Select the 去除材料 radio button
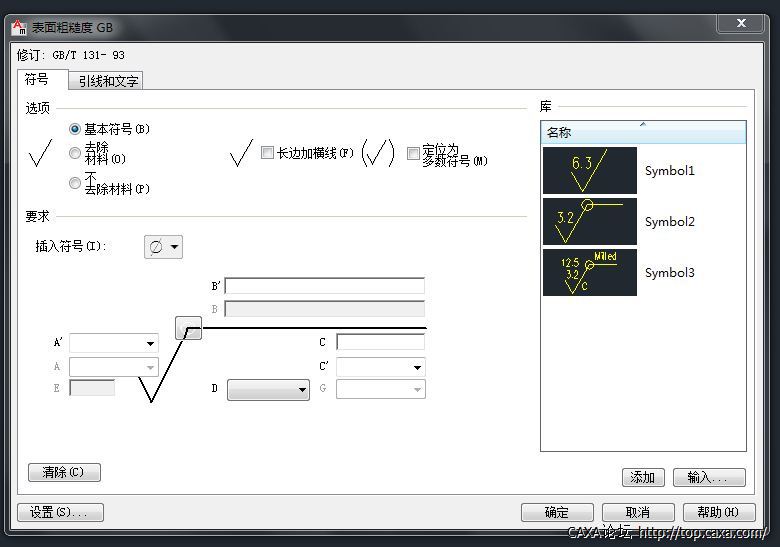780x547 pixels. [75, 153]
